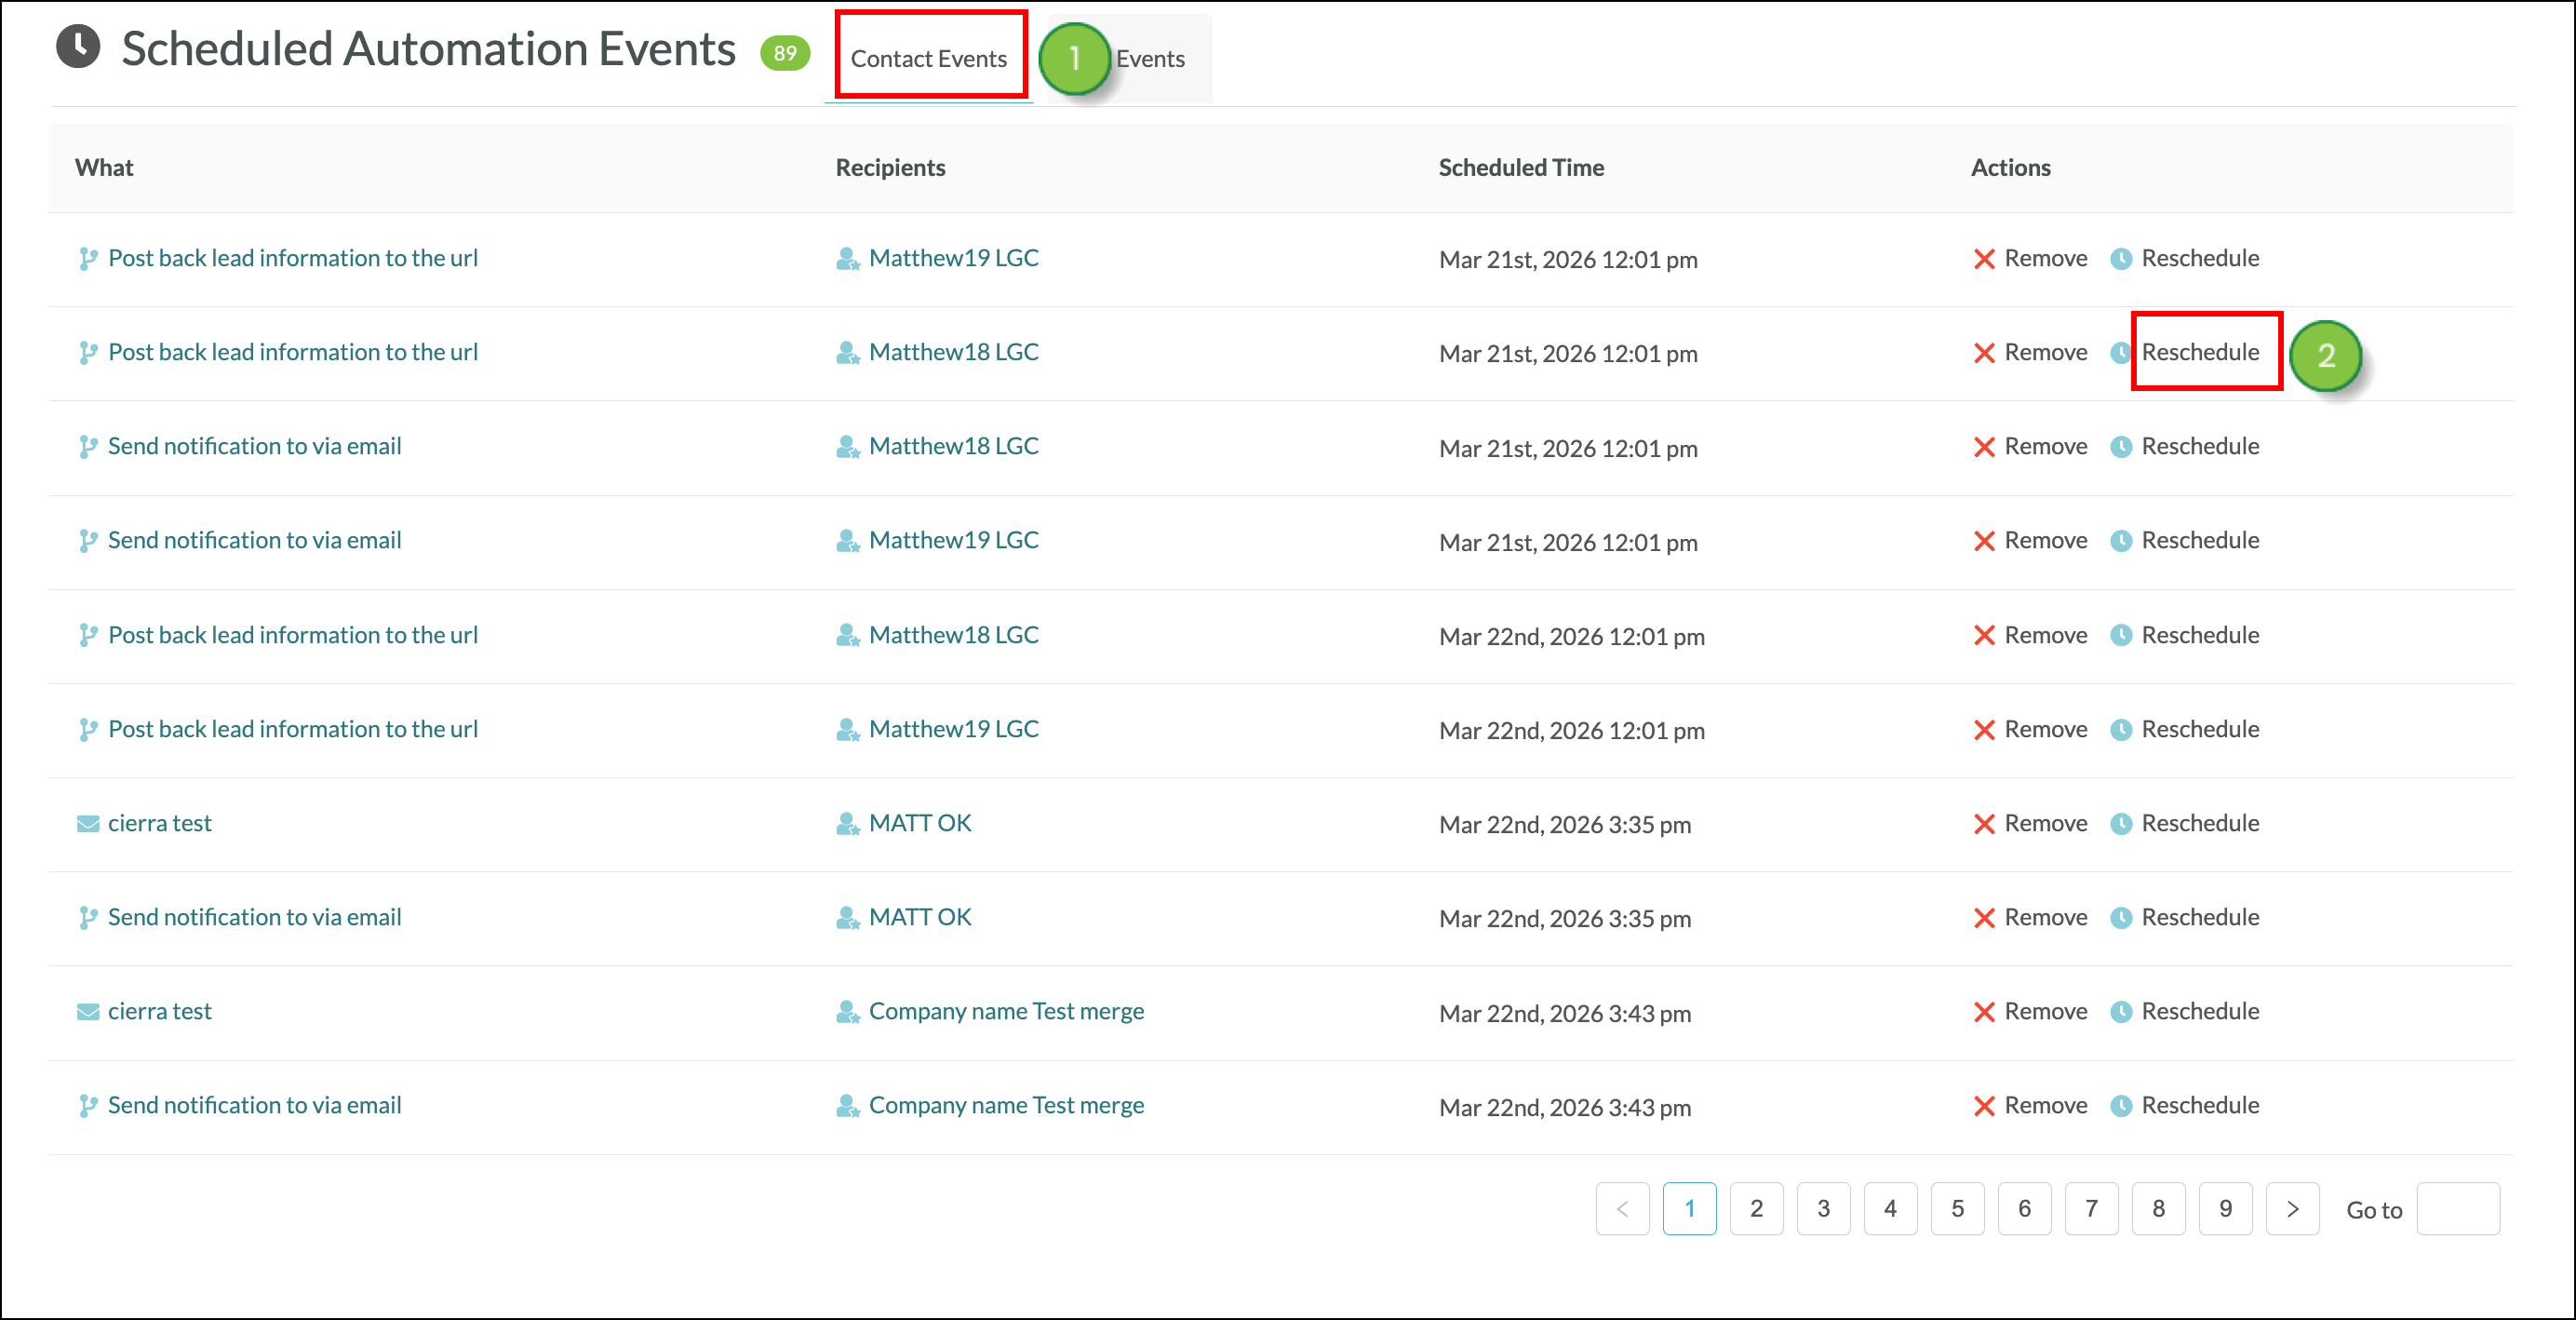Click the clock icon beside Scheduled Automation Events title
This screenshot has height=1320, width=2576.
click(78, 47)
